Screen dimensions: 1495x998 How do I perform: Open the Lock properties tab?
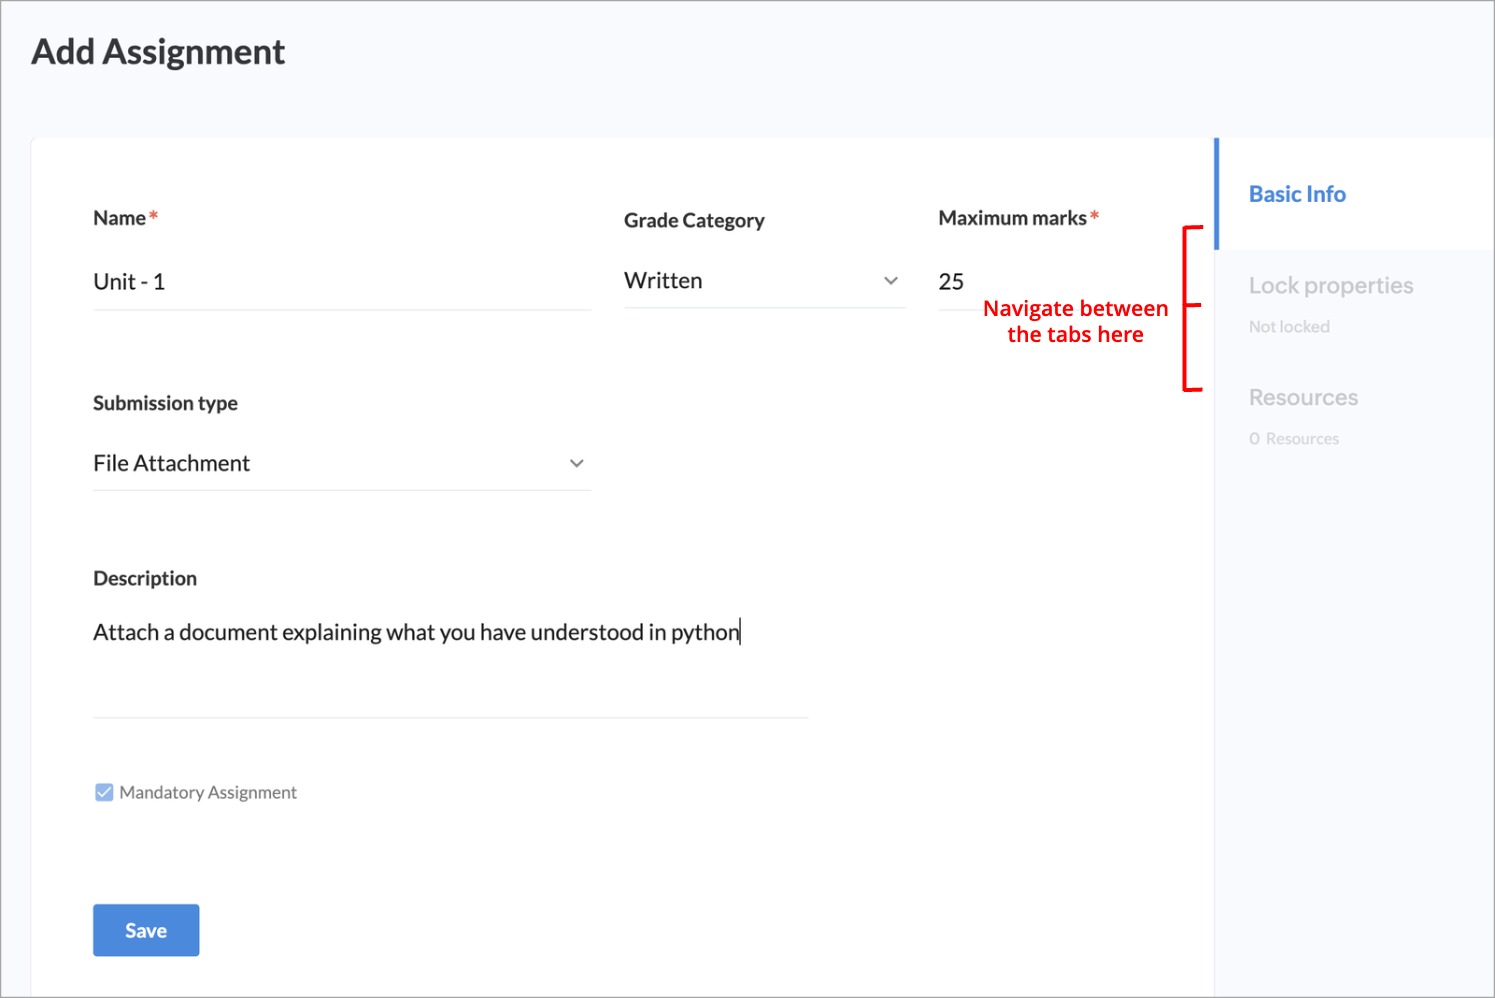[1330, 286]
